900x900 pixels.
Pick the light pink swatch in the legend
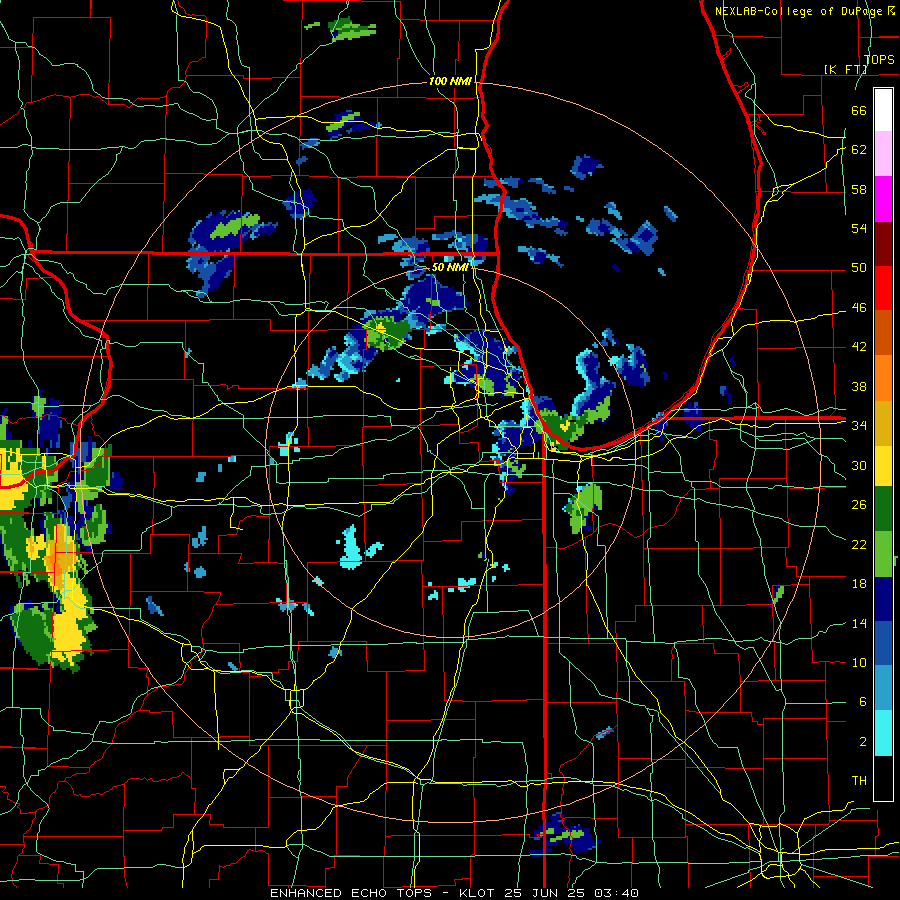883,154
